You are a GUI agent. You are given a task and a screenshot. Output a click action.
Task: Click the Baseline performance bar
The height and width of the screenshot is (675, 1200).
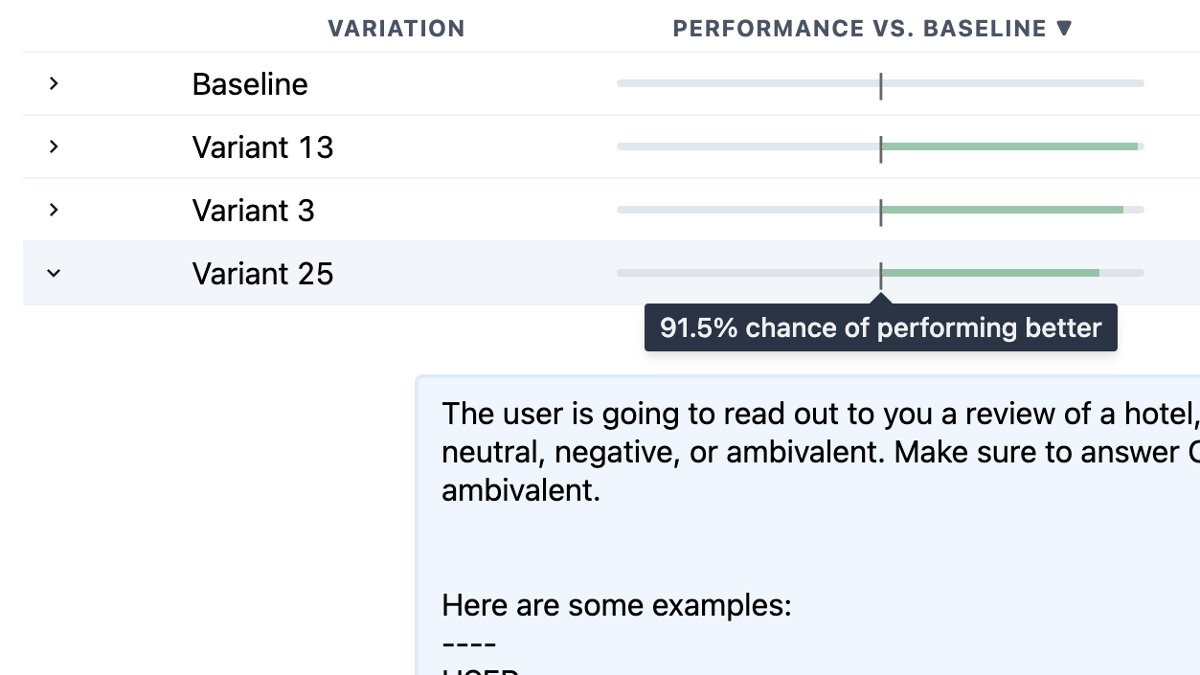(880, 83)
